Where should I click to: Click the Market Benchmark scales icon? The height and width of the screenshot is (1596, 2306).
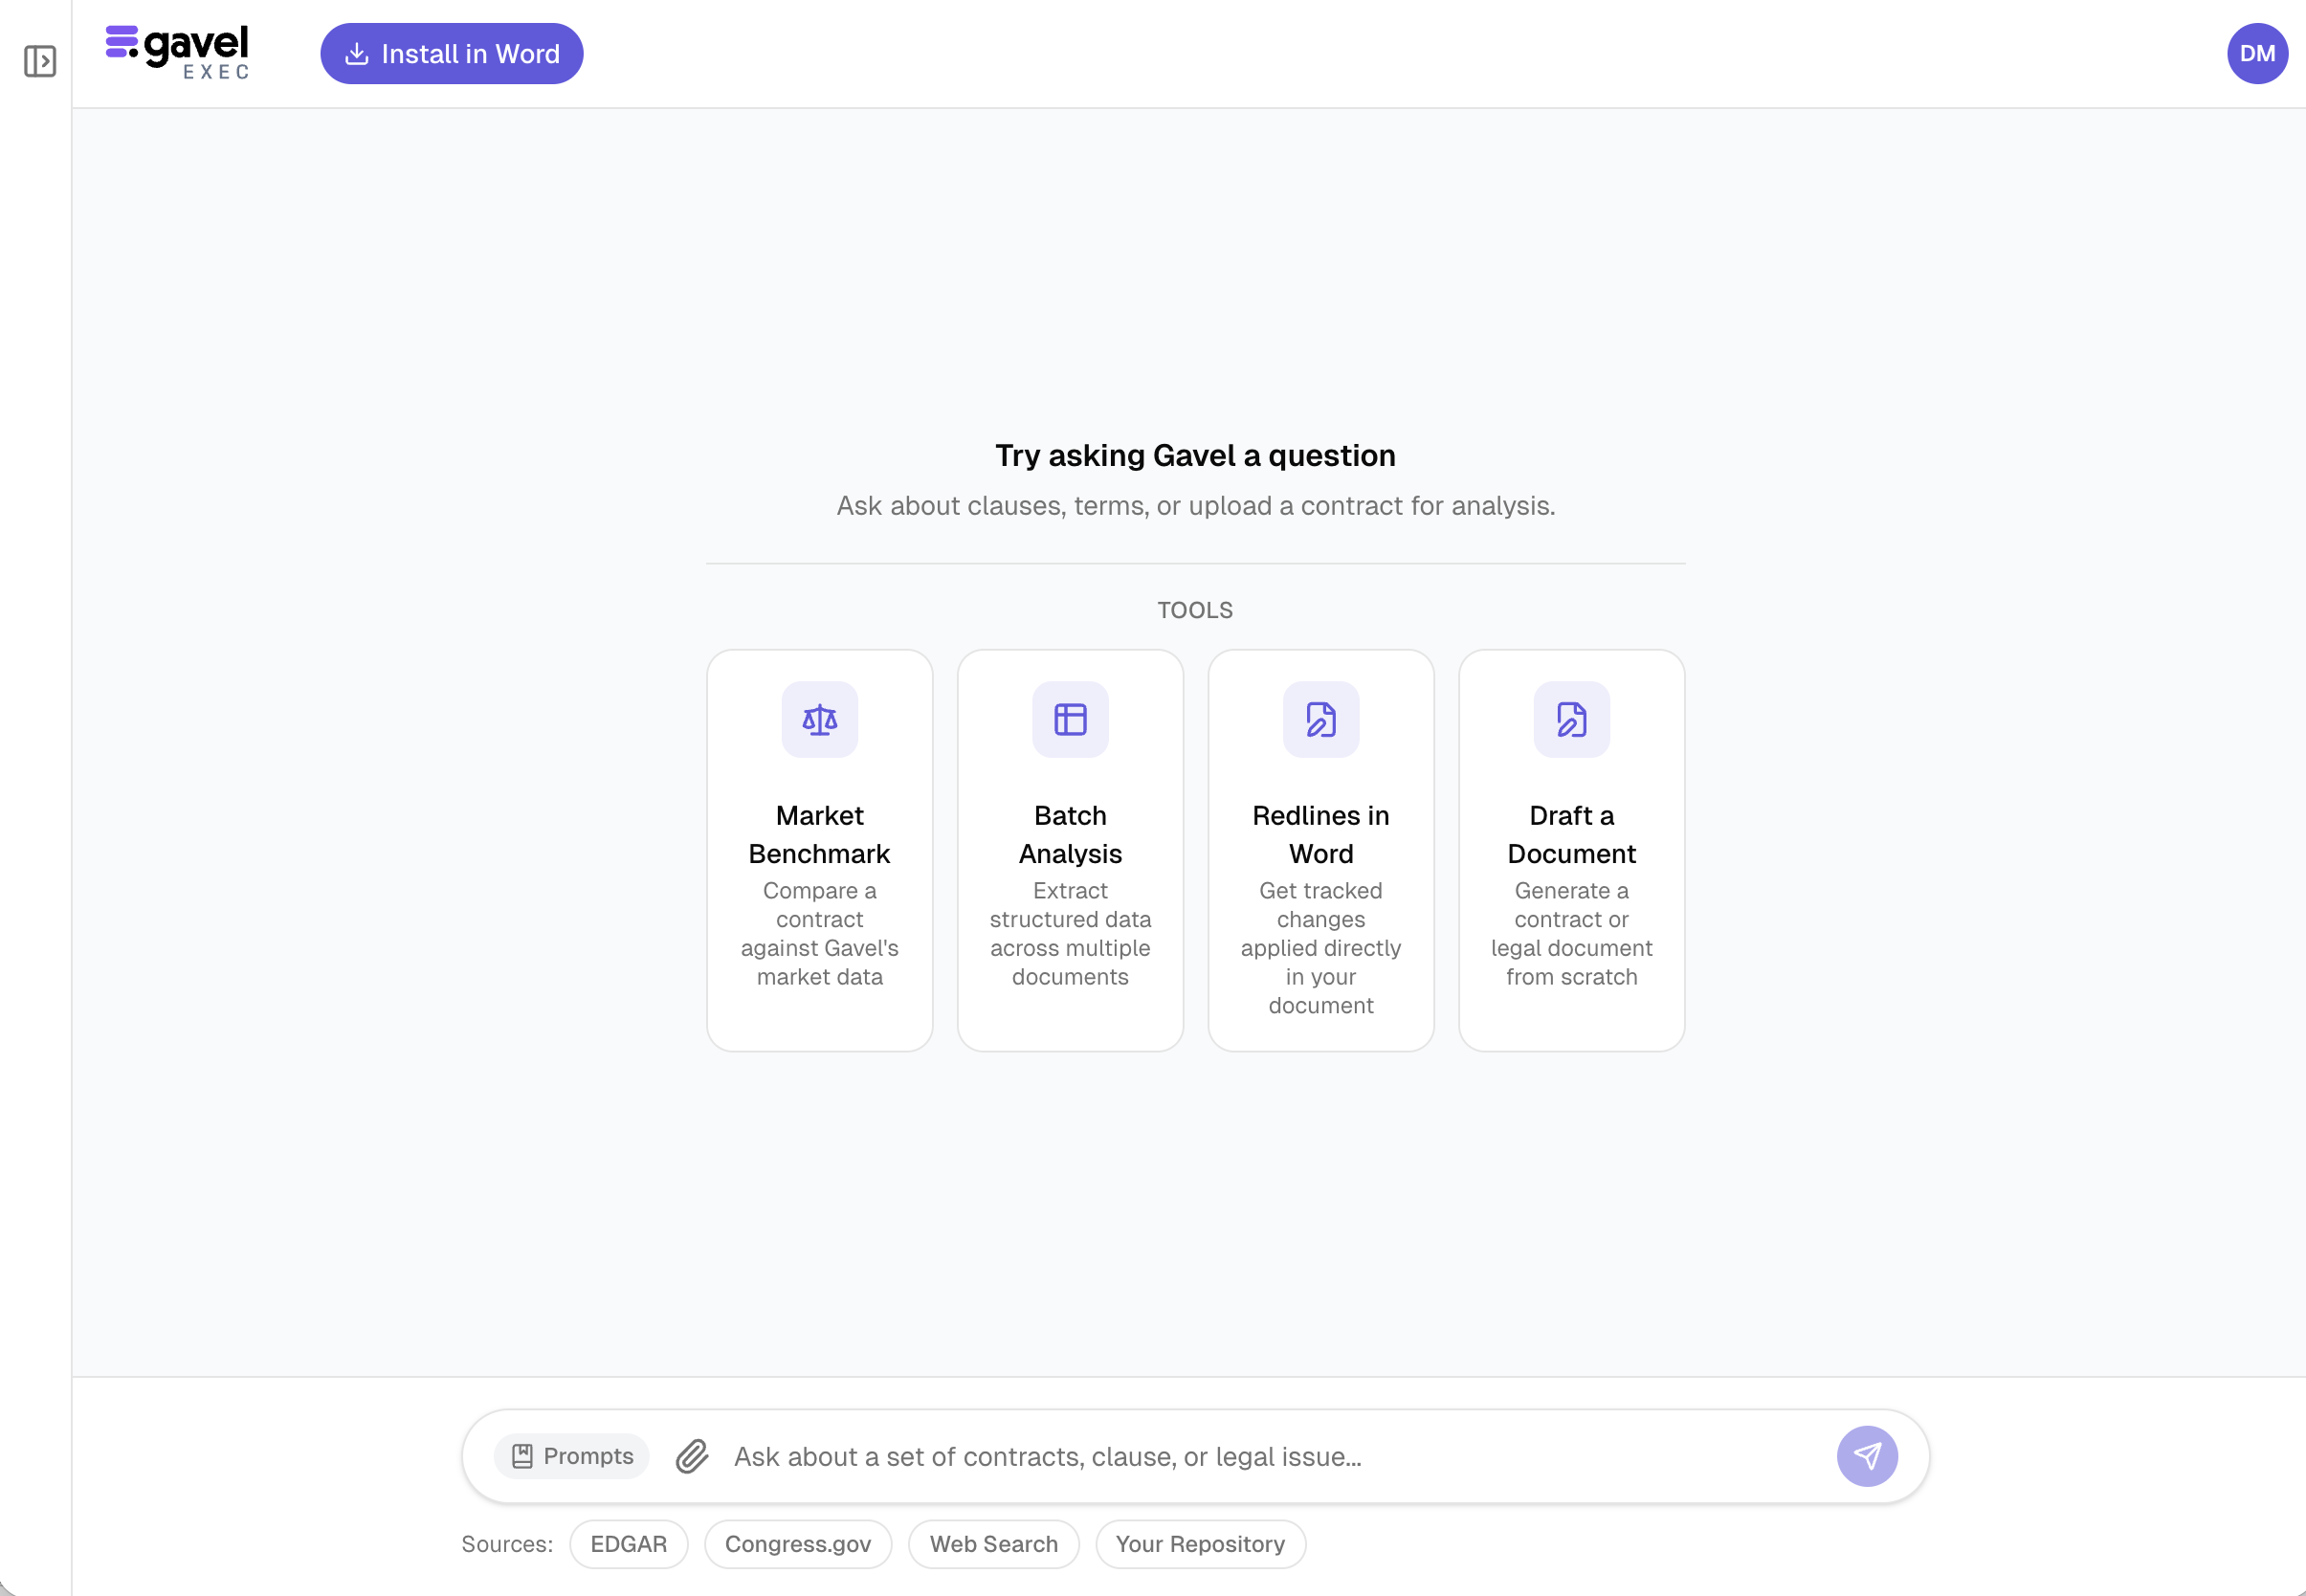[819, 719]
